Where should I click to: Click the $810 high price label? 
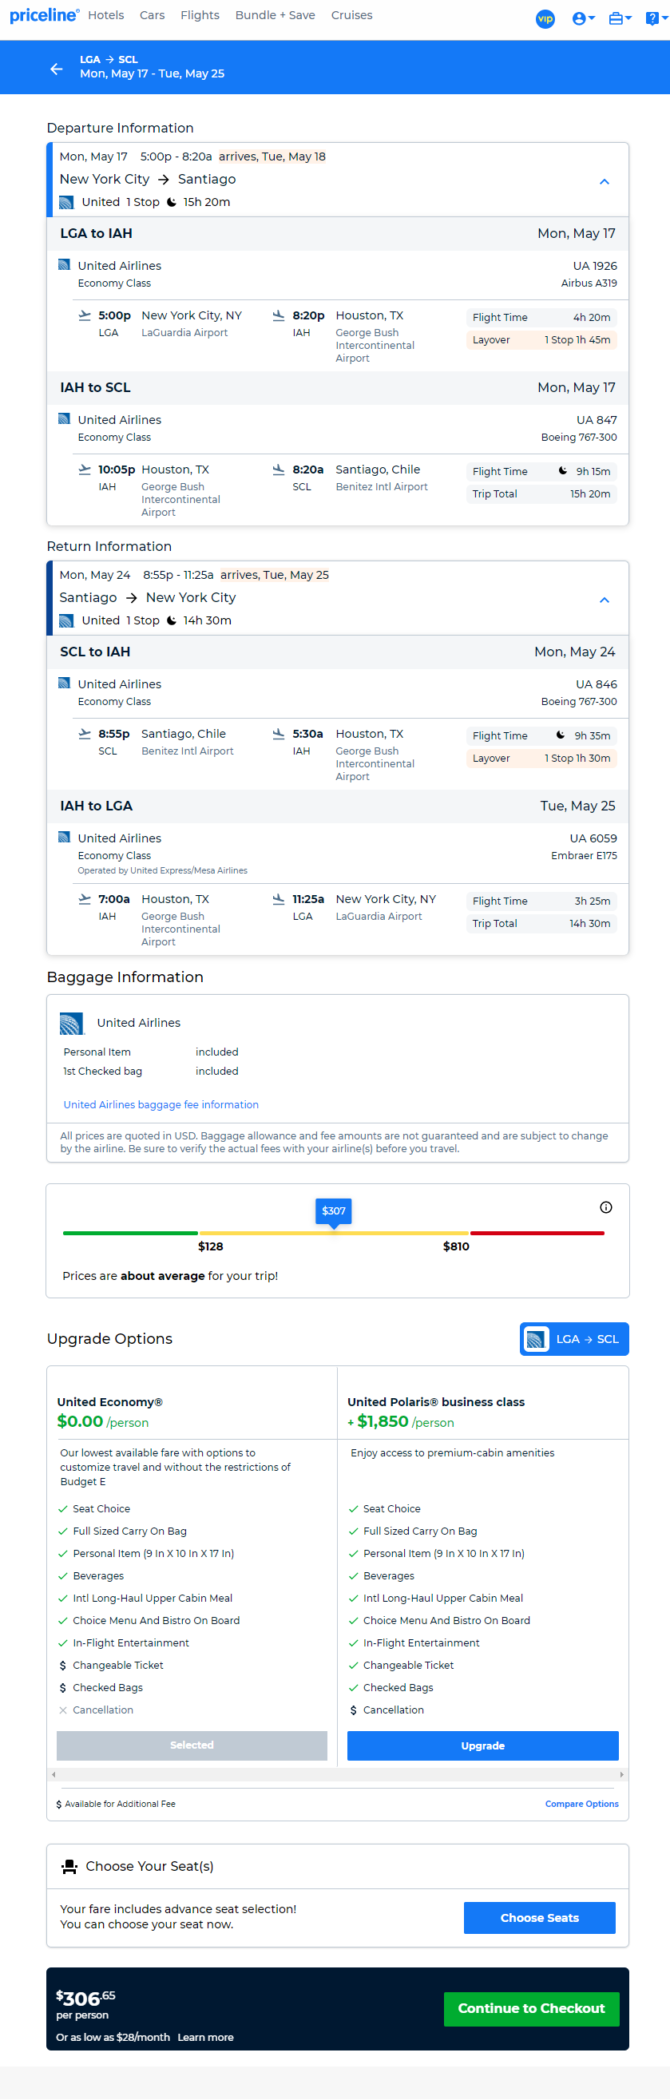pos(456,1246)
